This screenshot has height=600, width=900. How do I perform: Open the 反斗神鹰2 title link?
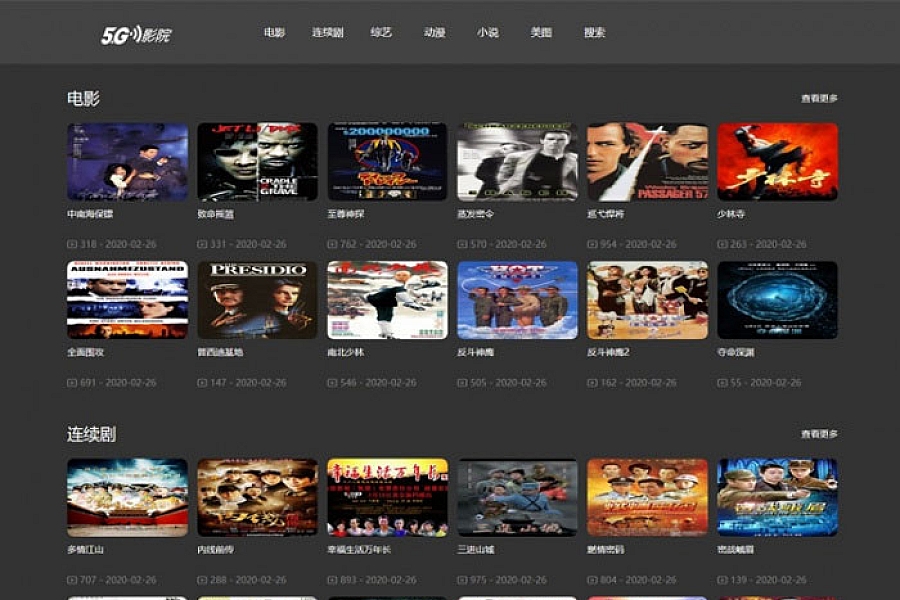coord(608,352)
